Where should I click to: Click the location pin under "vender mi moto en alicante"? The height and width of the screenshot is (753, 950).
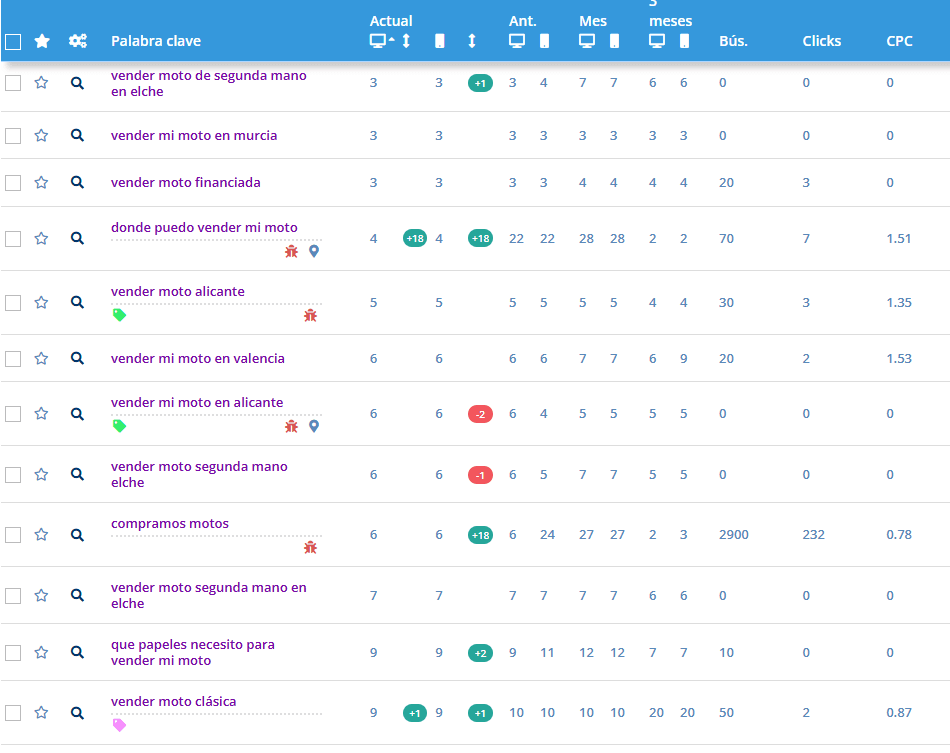314,426
